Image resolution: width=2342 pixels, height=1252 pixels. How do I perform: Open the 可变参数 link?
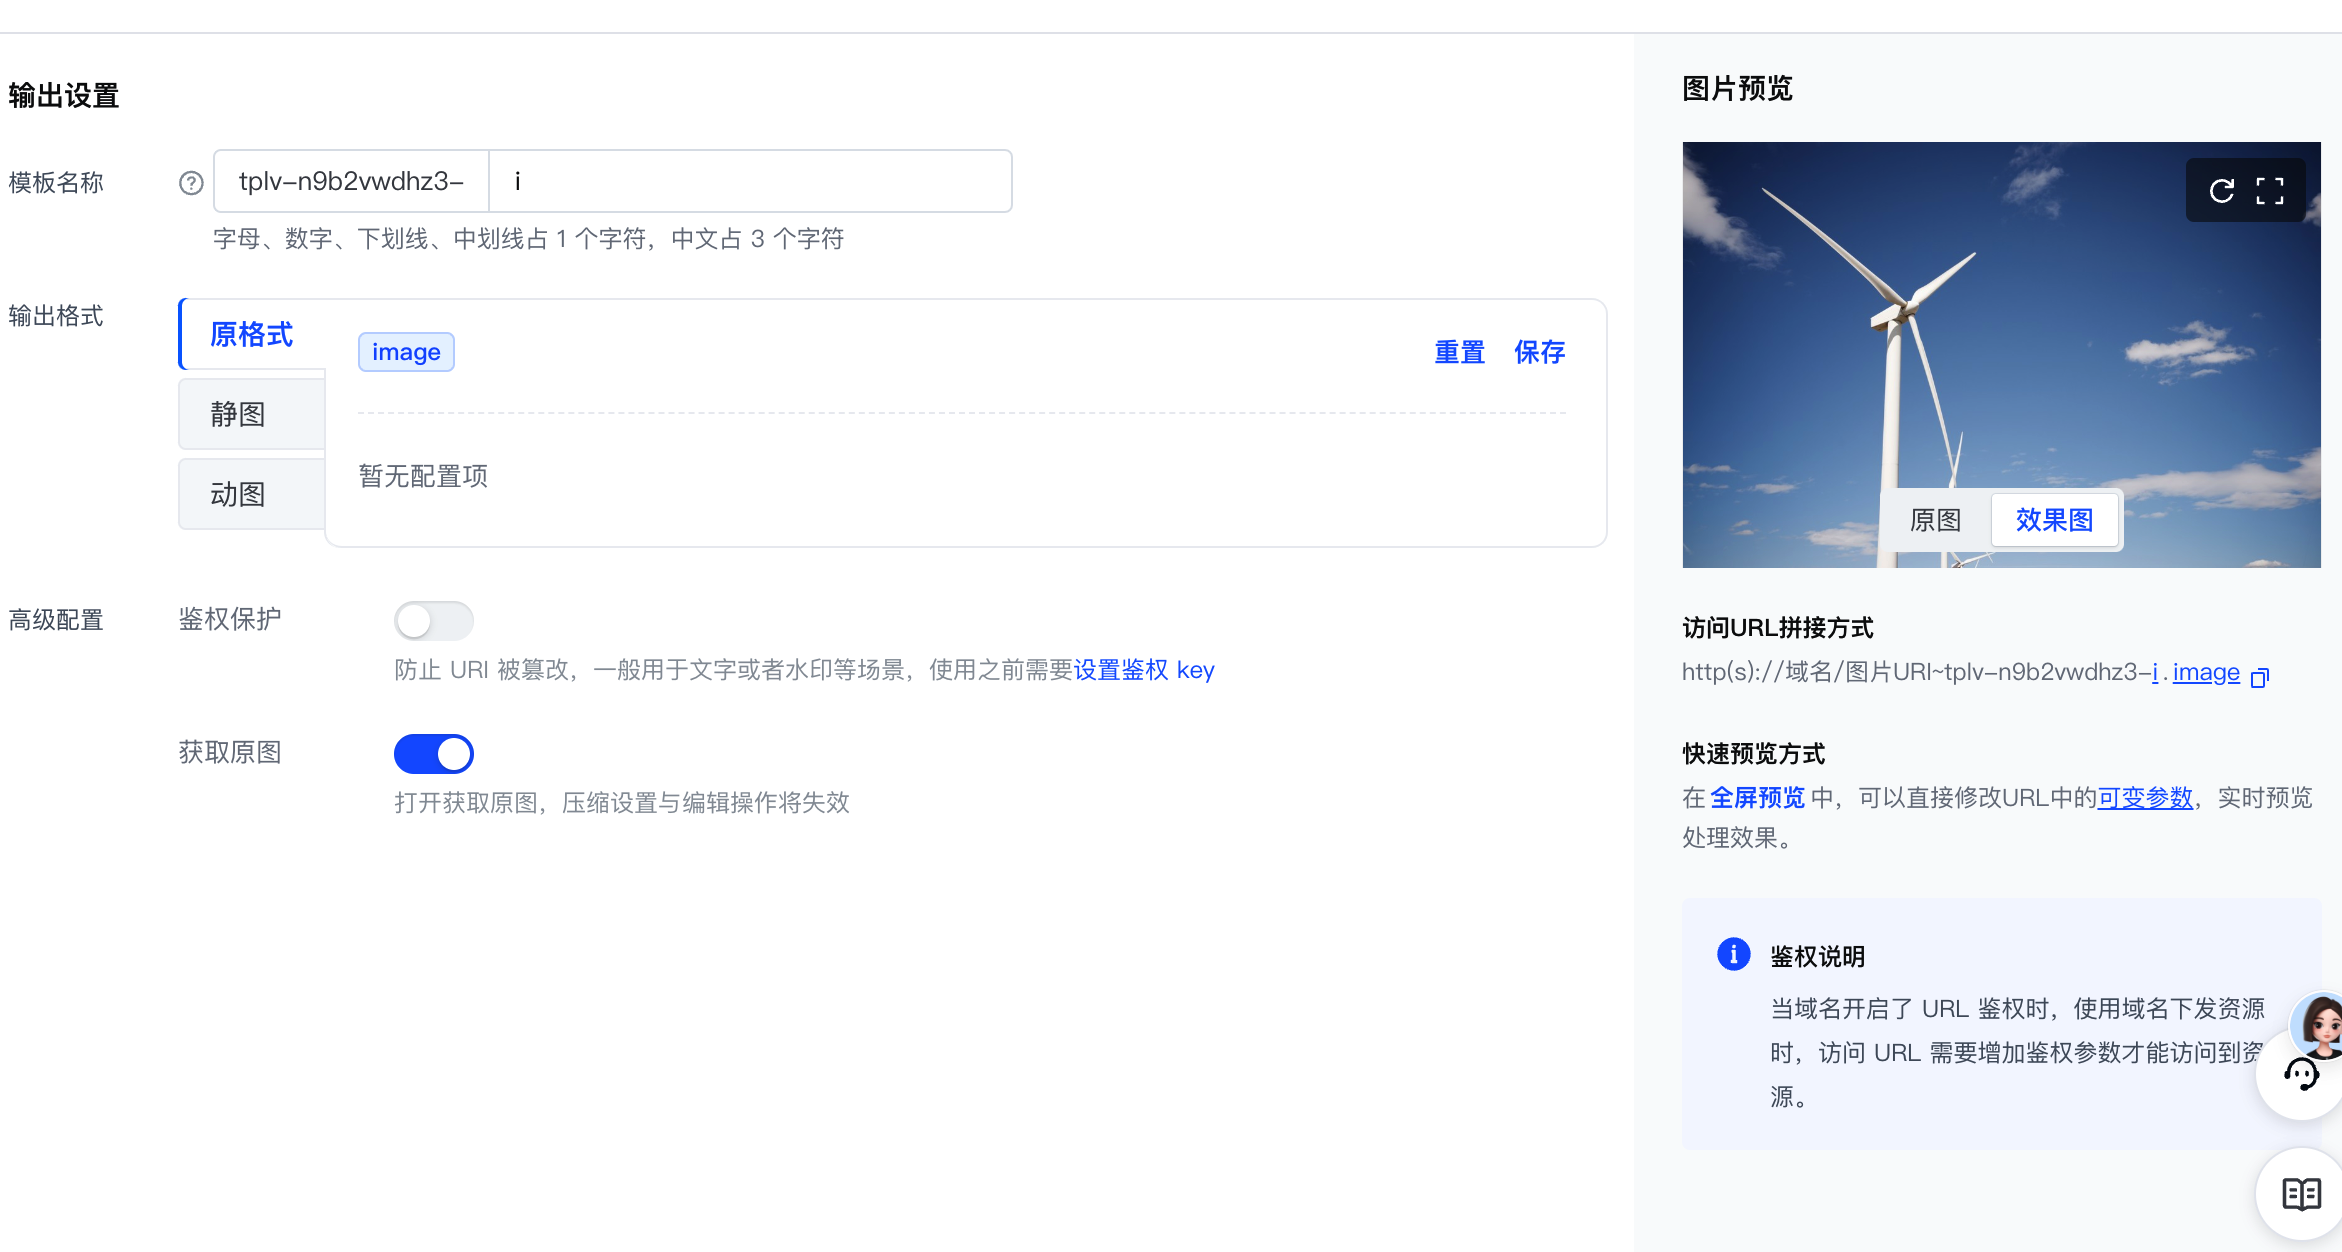pos(2145,798)
